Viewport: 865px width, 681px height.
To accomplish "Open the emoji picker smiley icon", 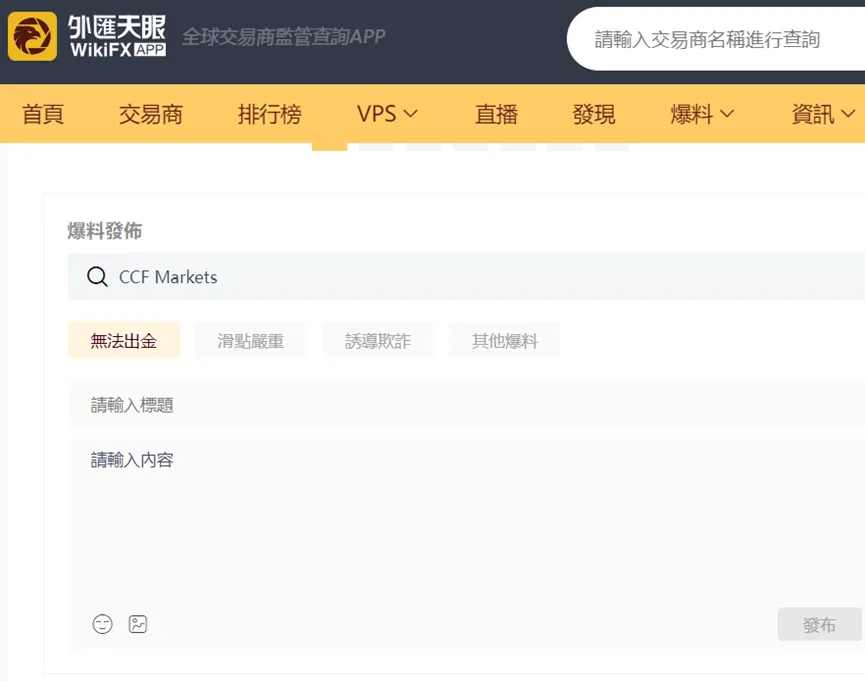I will pos(103,624).
